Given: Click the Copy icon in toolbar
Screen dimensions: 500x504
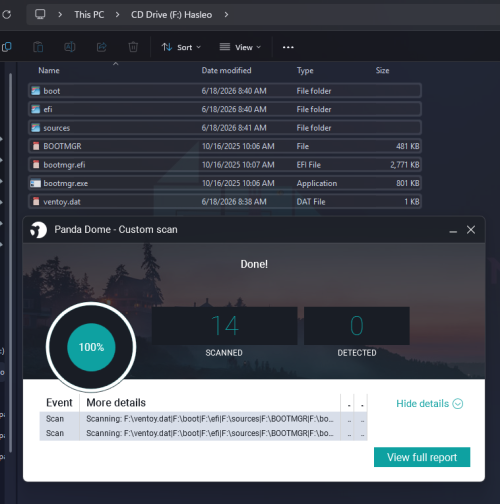Looking at the screenshot, I should 6,47.
